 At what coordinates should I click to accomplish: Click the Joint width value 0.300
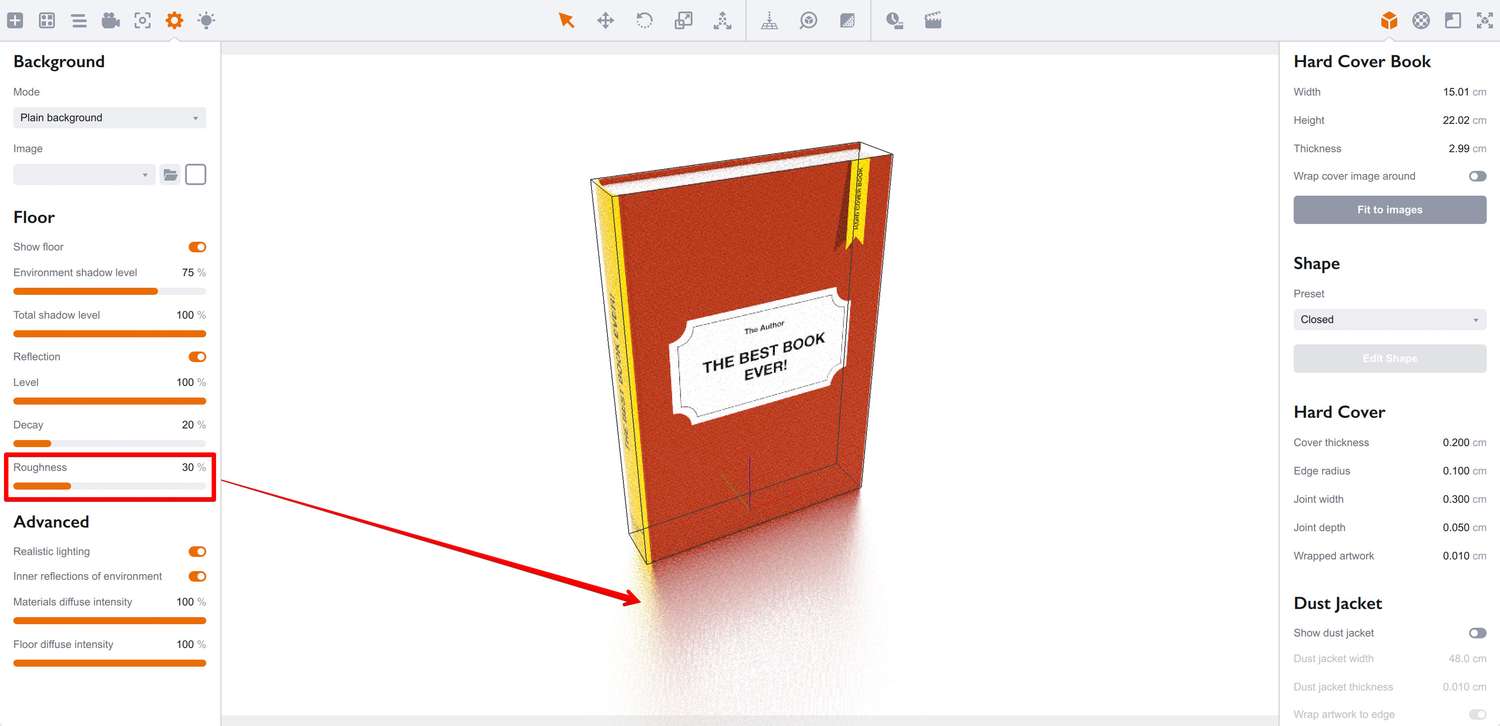click(x=1456, y=499)
